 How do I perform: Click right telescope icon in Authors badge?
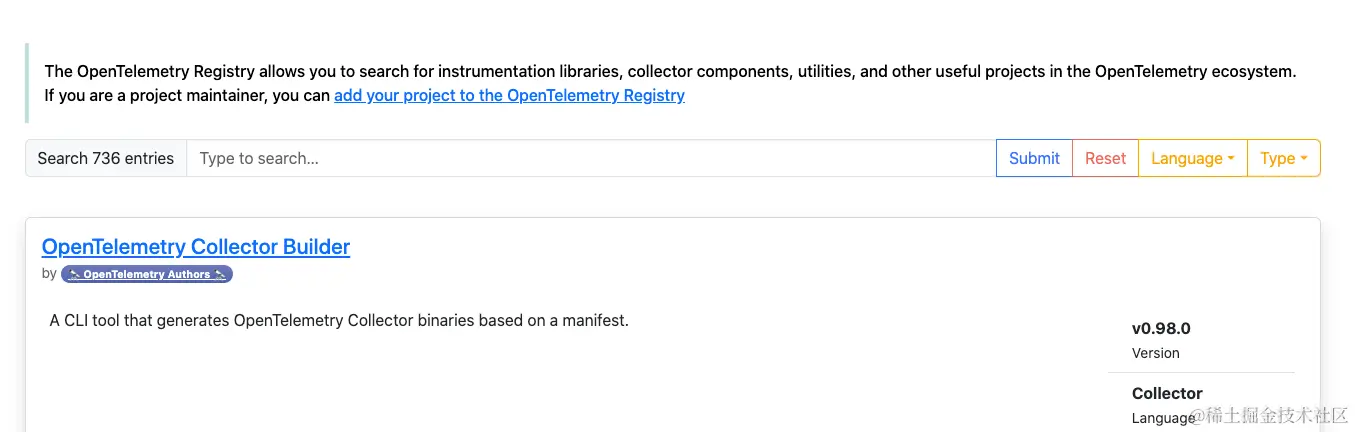(x=221, y=274)
